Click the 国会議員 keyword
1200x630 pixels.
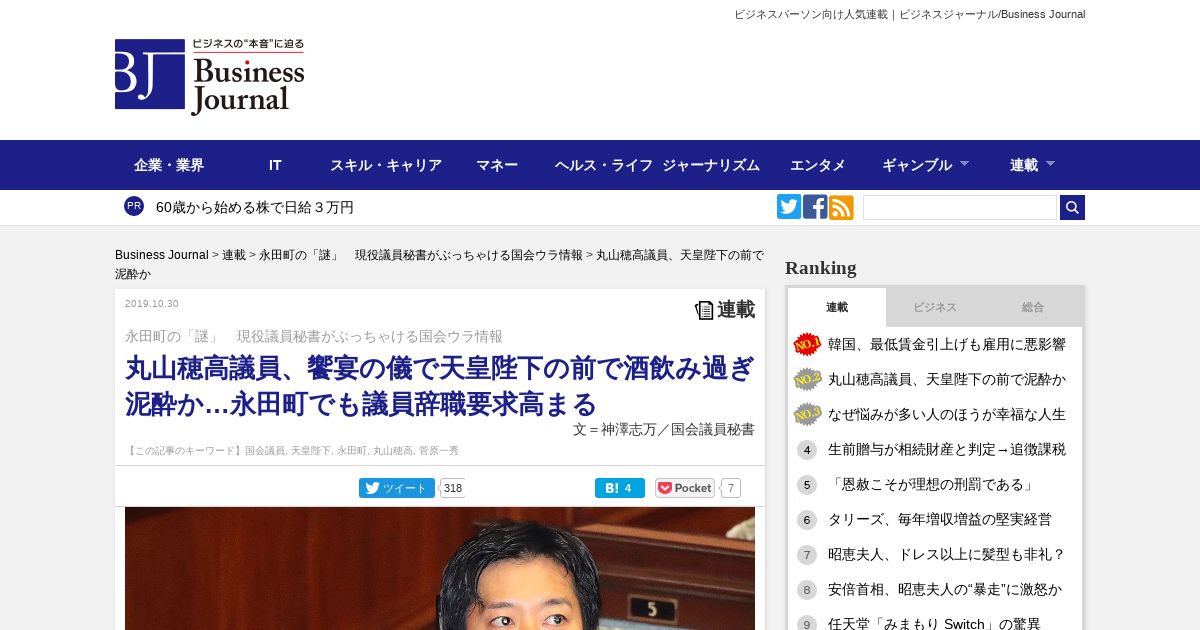click(265, 451)
